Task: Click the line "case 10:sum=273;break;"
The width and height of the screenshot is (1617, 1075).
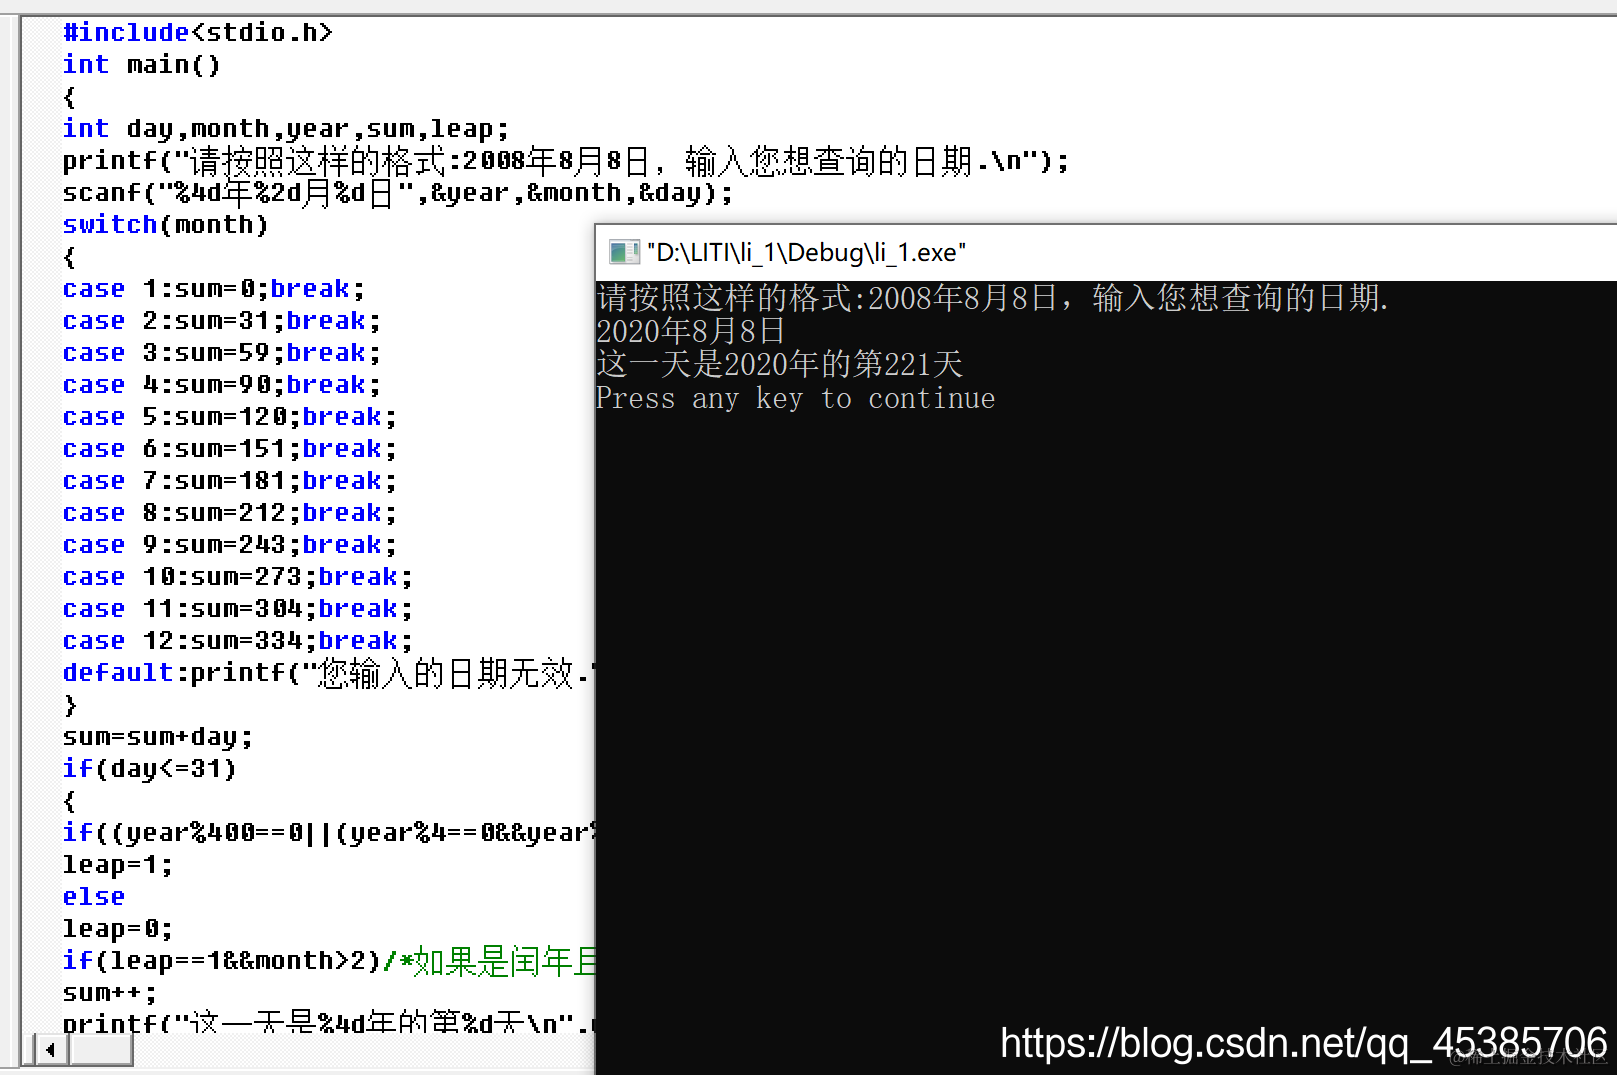Action: point(237,577)
